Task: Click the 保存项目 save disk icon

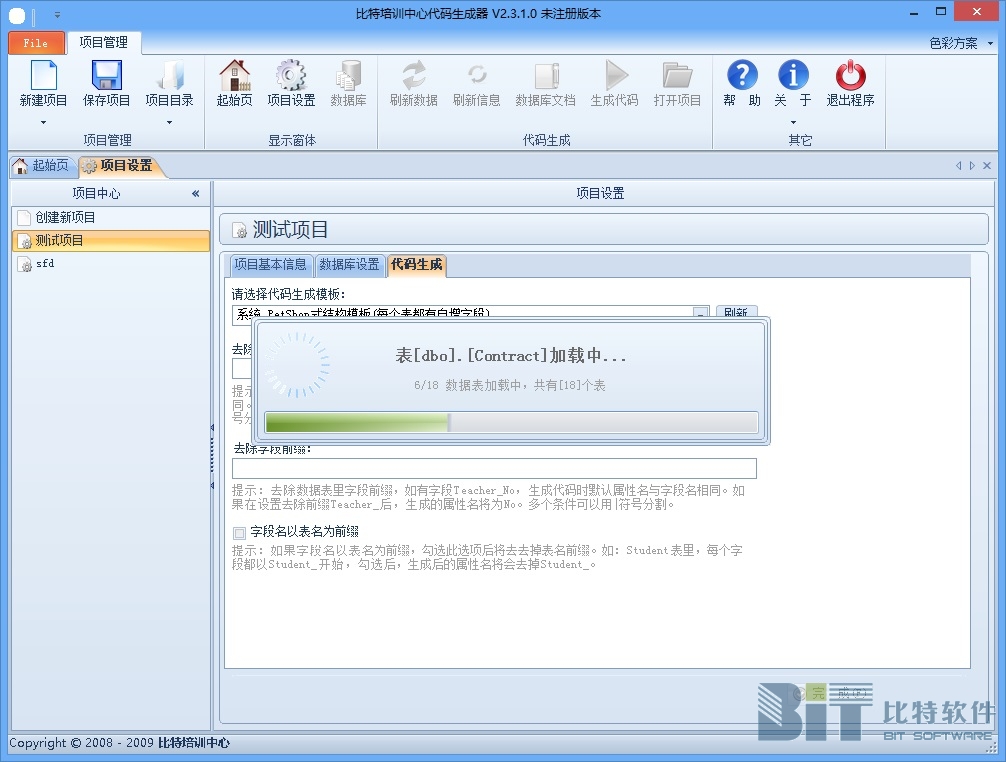Action: 106,76
